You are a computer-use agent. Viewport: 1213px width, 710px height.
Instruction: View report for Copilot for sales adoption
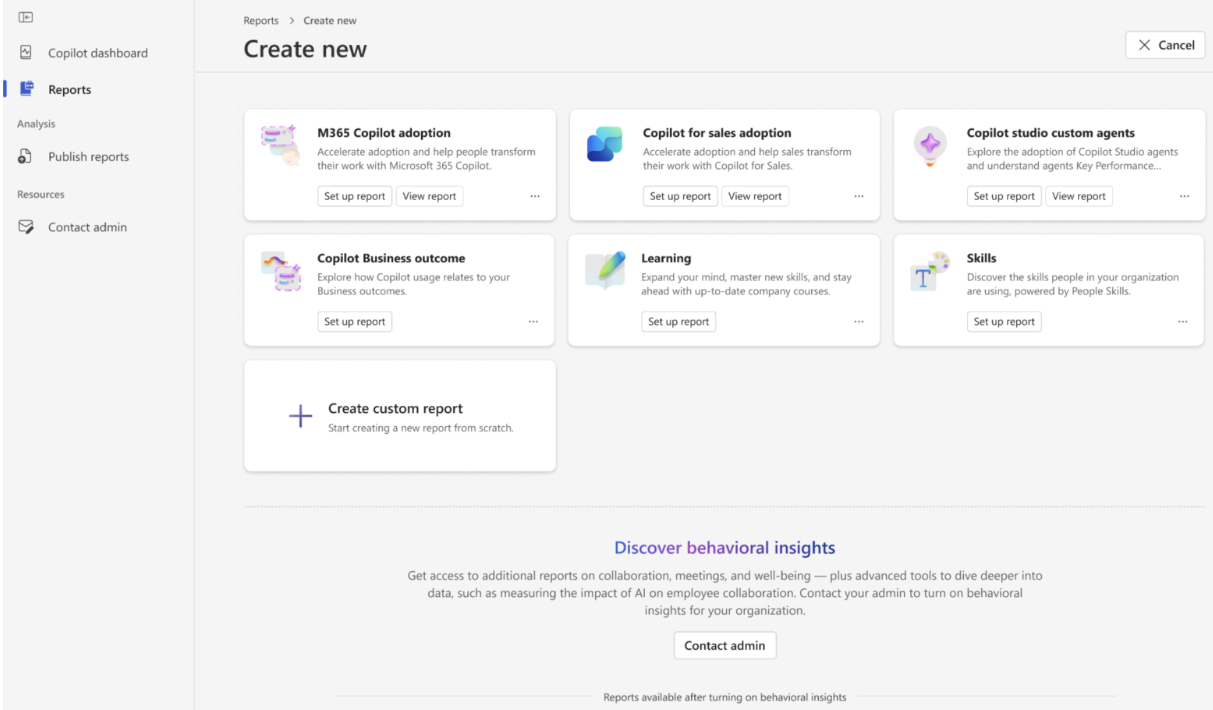click(x=755, y=197)
